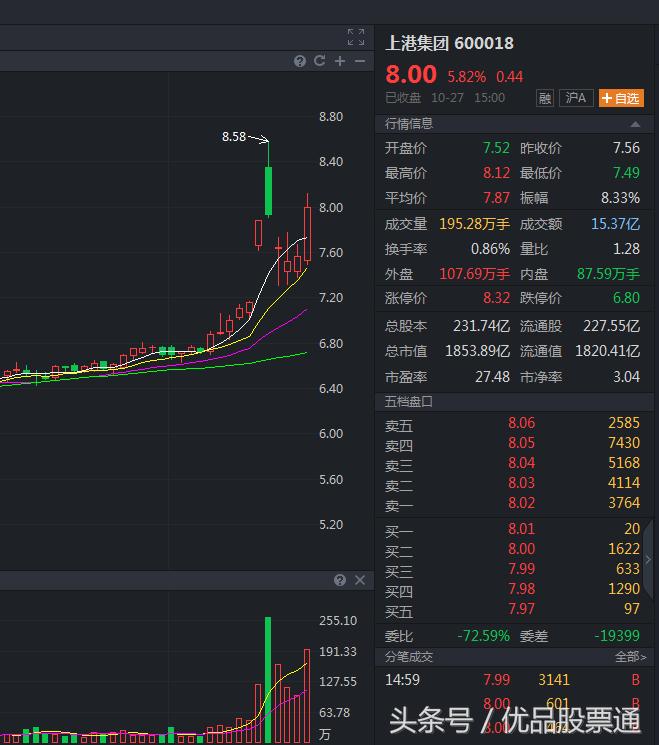Zoom out the candlestick chart with minus
The height and width of the screenshot is (745, 659).
pos(360,61)
